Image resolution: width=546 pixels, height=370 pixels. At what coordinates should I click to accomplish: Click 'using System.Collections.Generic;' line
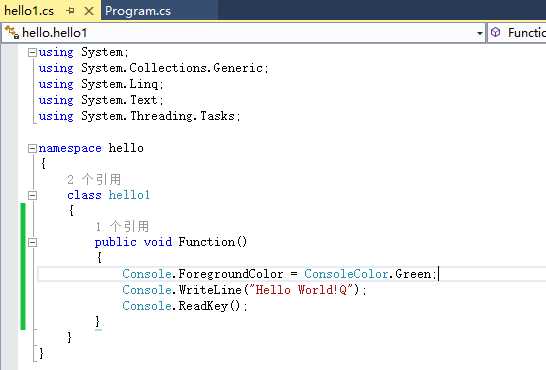point(154,68)
